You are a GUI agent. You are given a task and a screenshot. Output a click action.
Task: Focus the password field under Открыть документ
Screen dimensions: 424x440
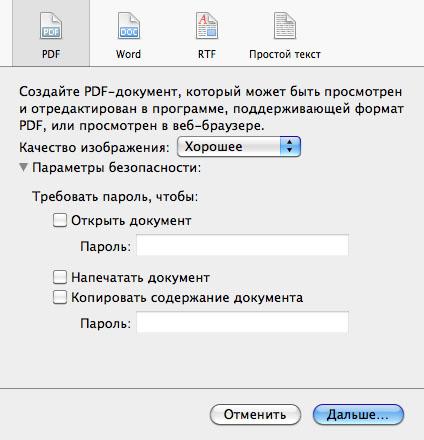(x=242, y=246)
